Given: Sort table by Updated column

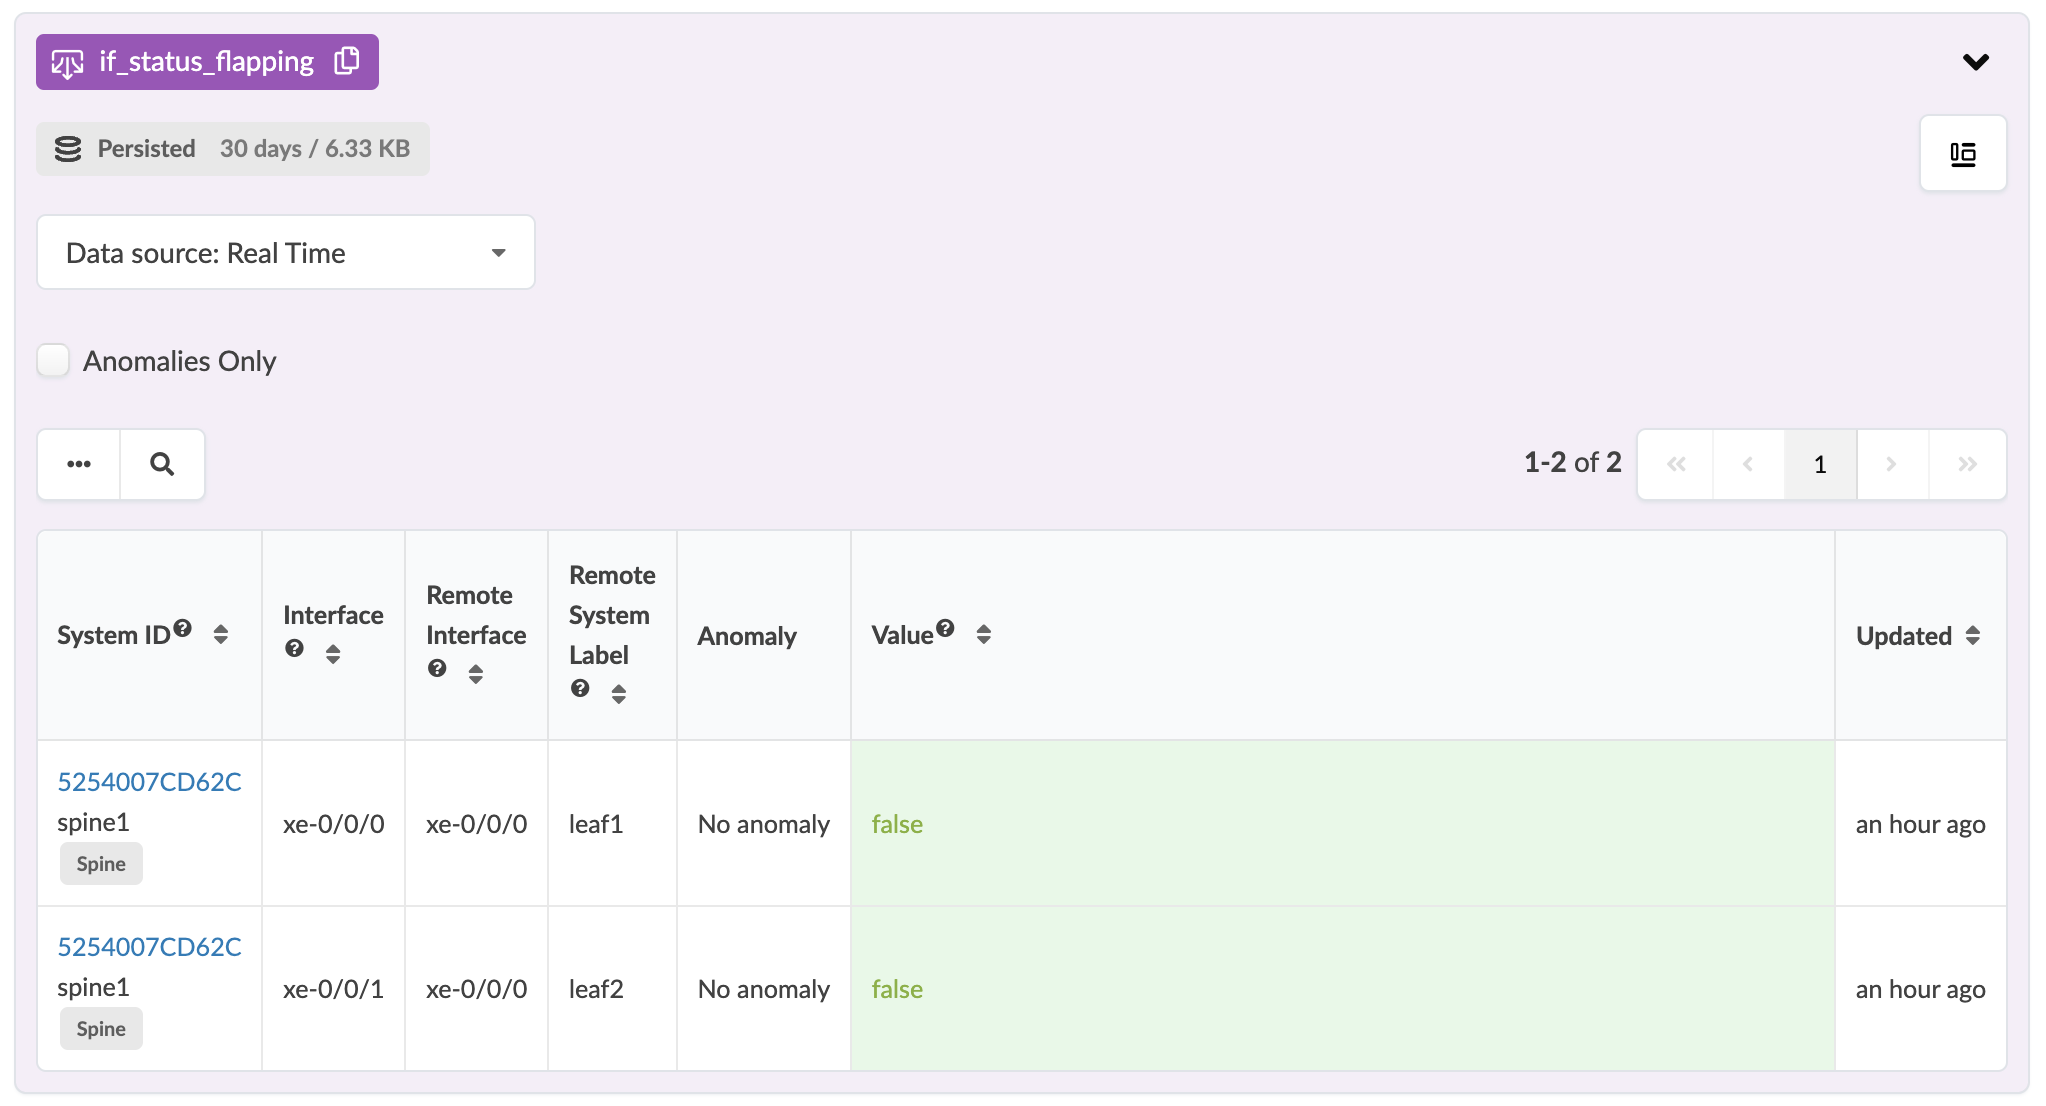Looking at the screenshot, I should (1972, 635).
